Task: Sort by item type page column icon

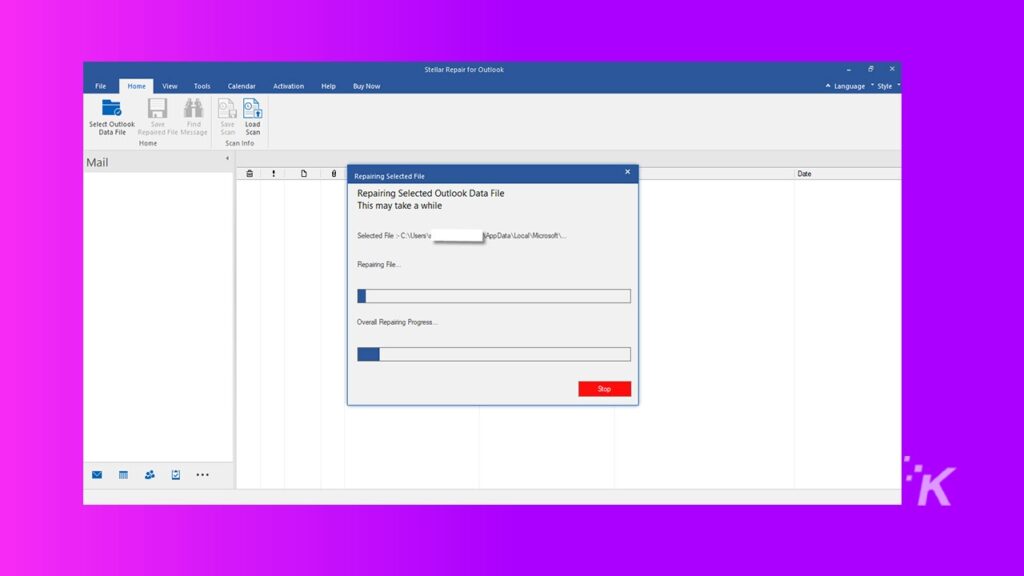Action: 304,174
